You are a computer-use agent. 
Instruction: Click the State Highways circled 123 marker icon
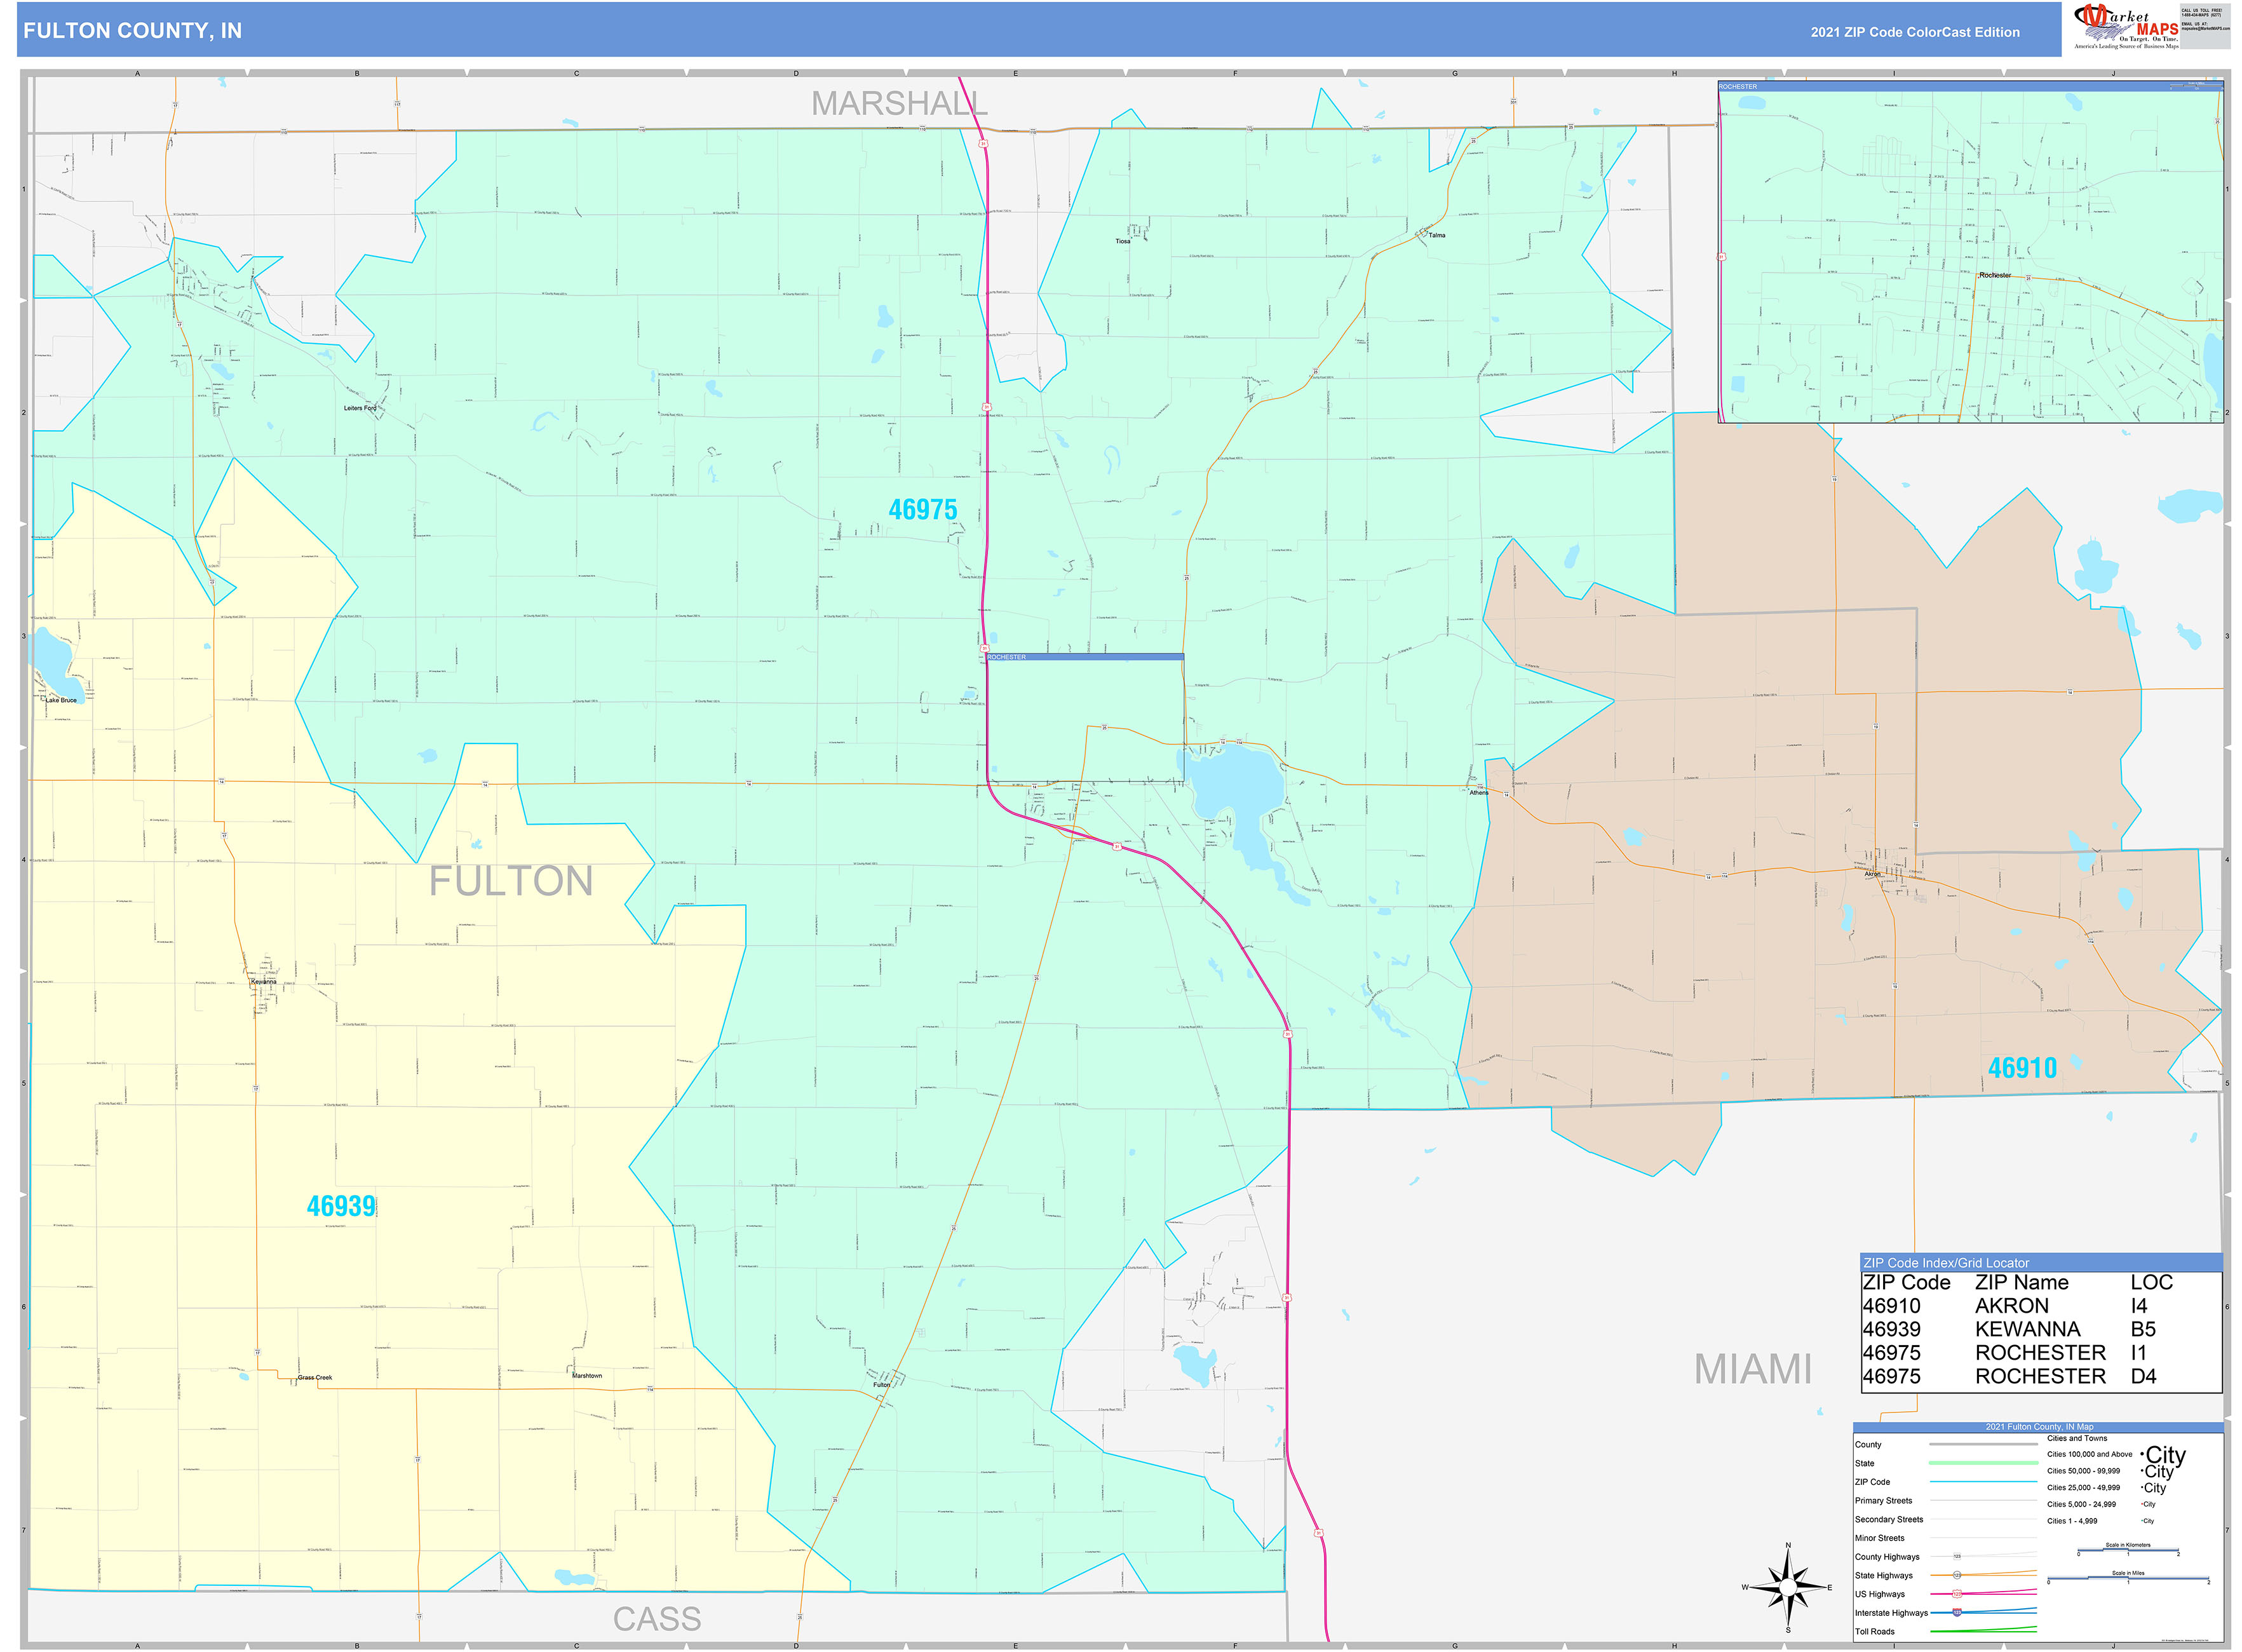[x=1957, y=1576]
